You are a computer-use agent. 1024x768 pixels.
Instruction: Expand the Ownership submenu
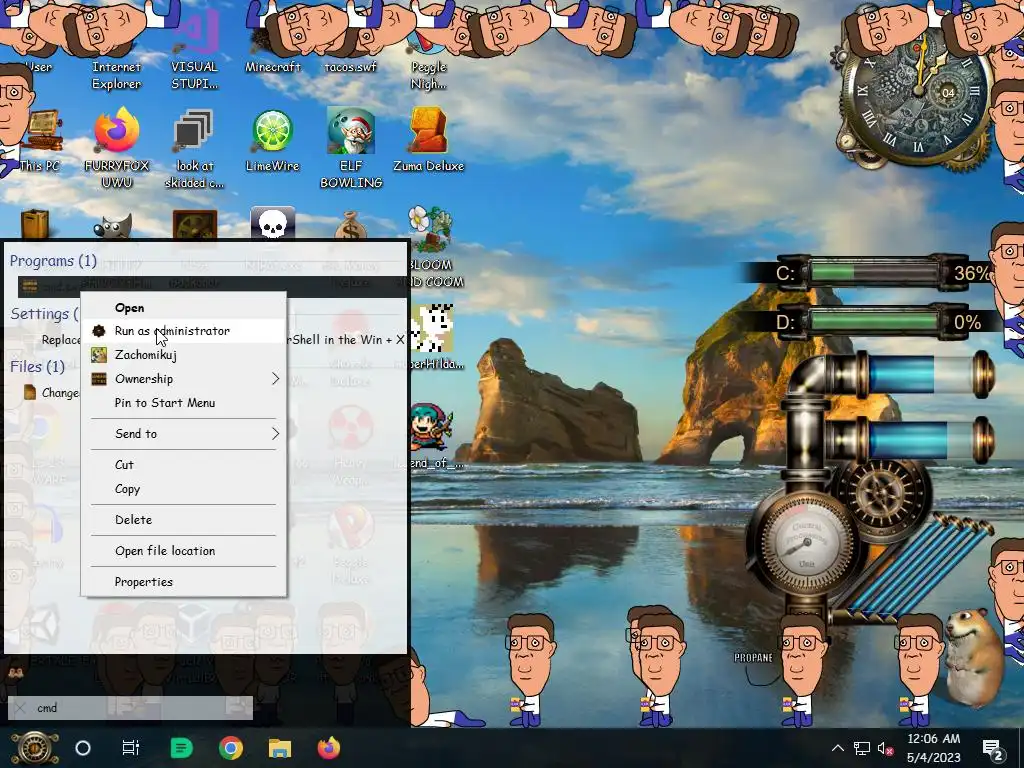tap(184, 379)
